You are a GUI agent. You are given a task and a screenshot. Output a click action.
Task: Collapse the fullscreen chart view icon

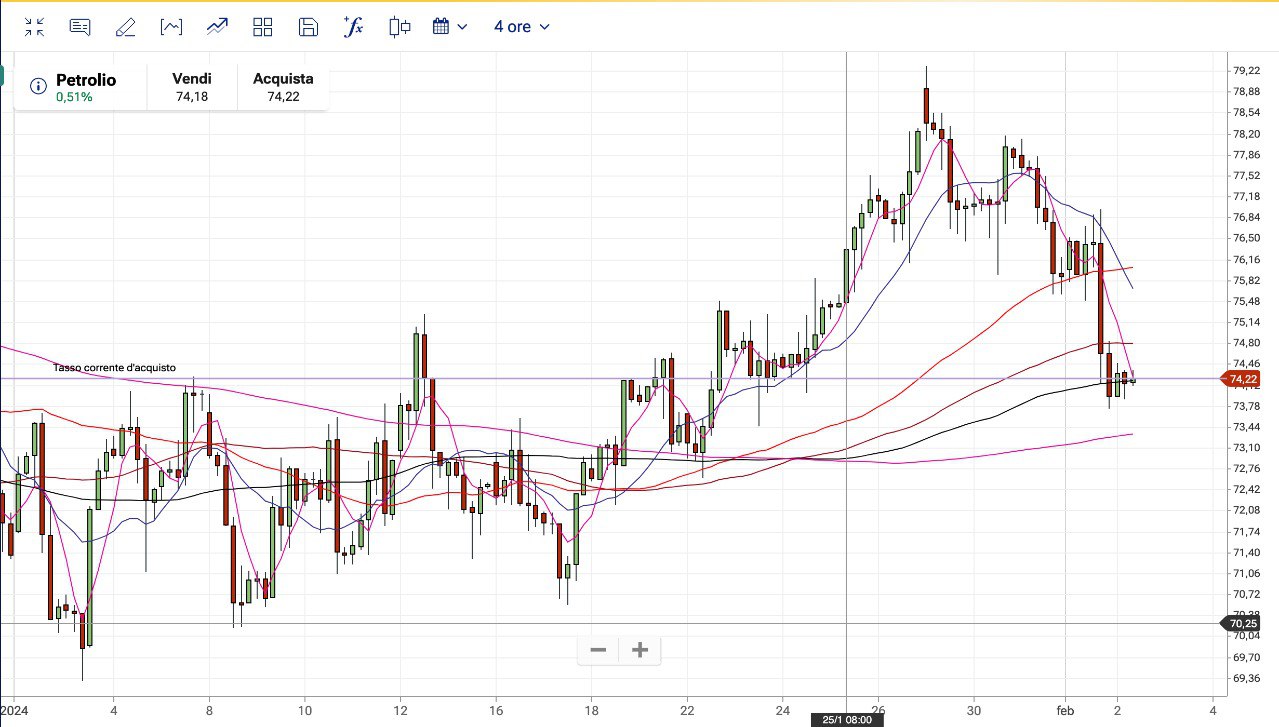(35, 27)
